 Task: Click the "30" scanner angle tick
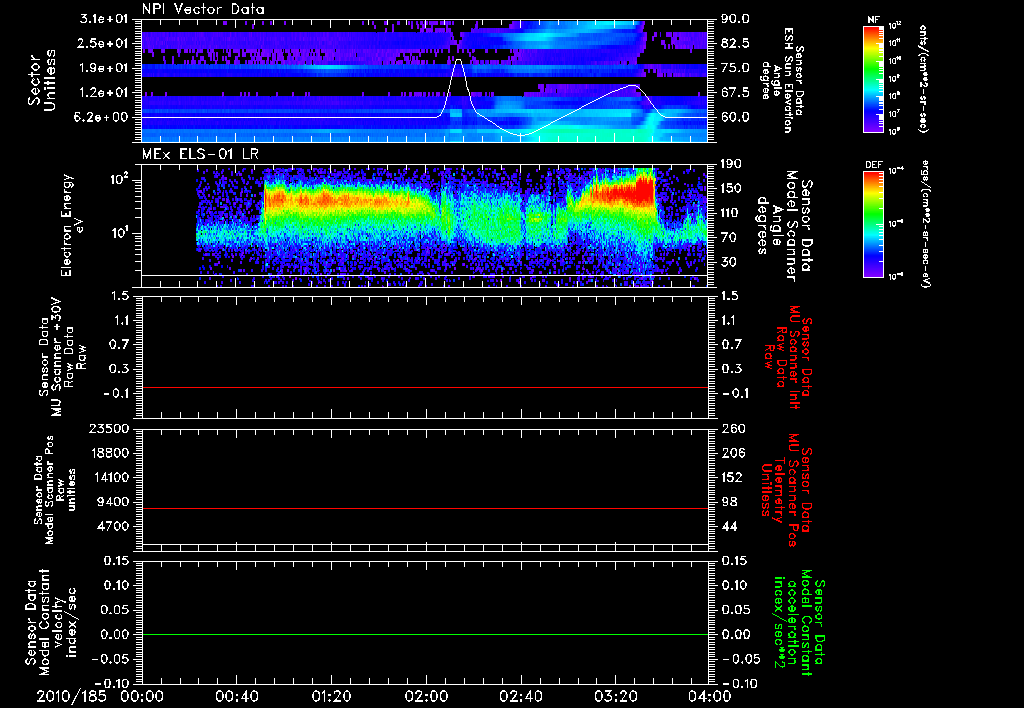(x=728, y=262)
